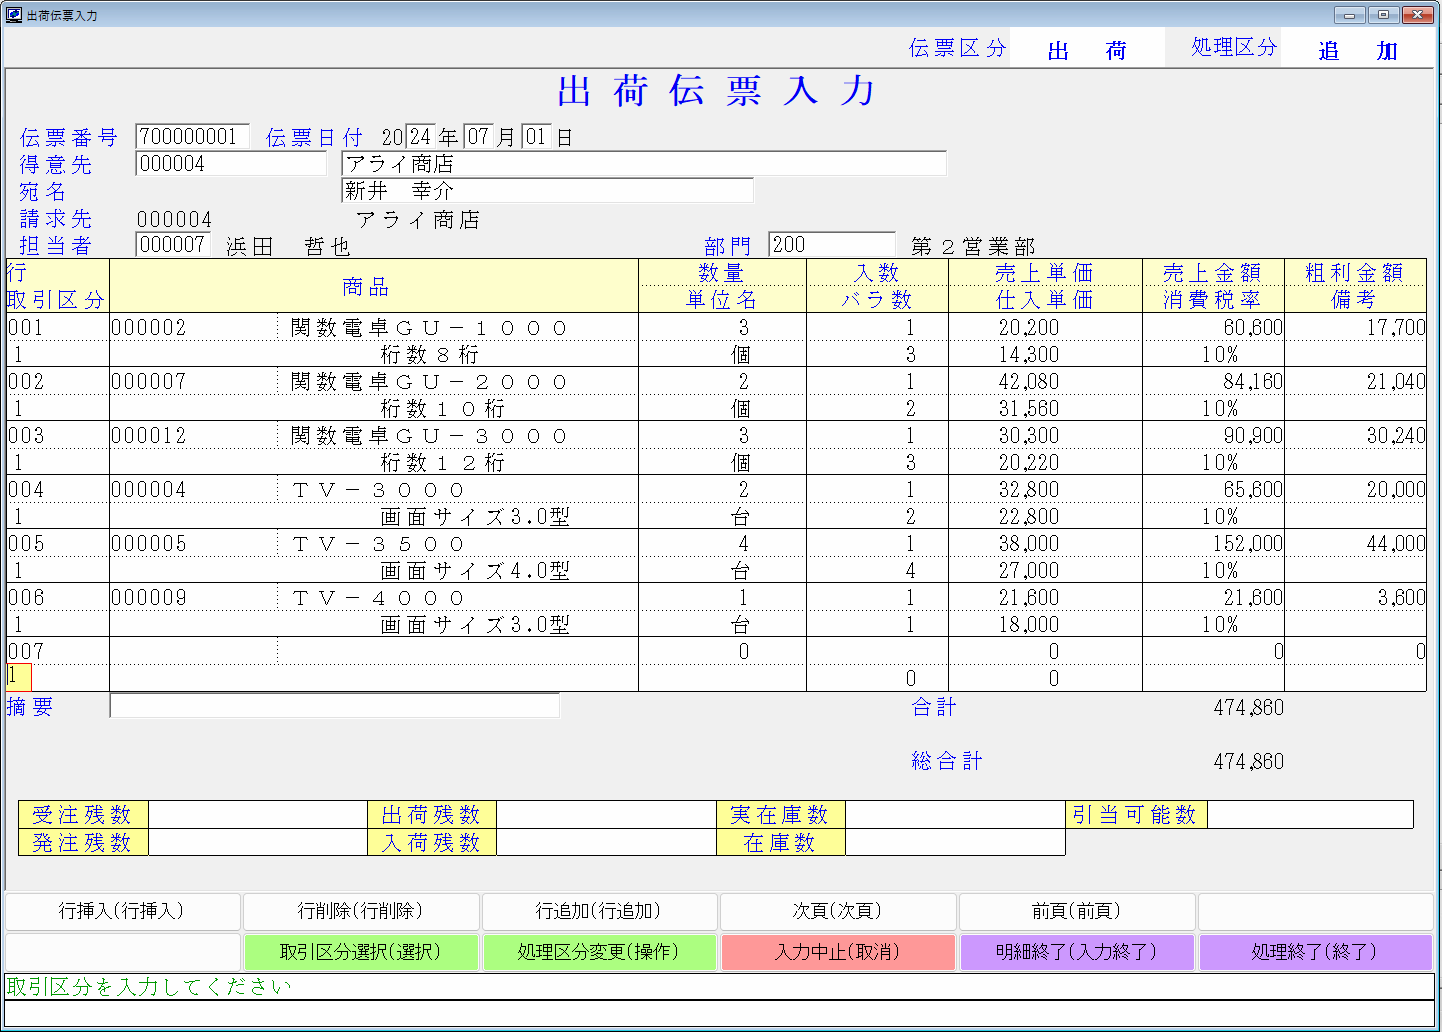Screen dimensions: 1442x1032
Task: Click the slip date month field 07
Action: (x=478, y=137)
